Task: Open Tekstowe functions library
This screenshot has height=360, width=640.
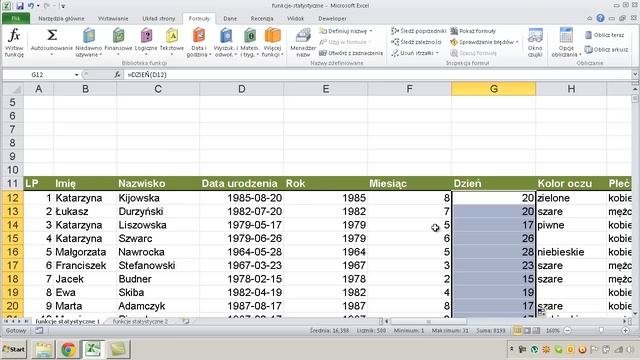Action: coord(172,42)
